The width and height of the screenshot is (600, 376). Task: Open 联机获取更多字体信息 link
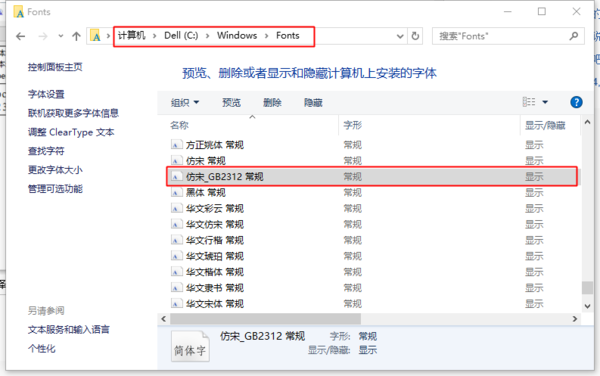73,113
